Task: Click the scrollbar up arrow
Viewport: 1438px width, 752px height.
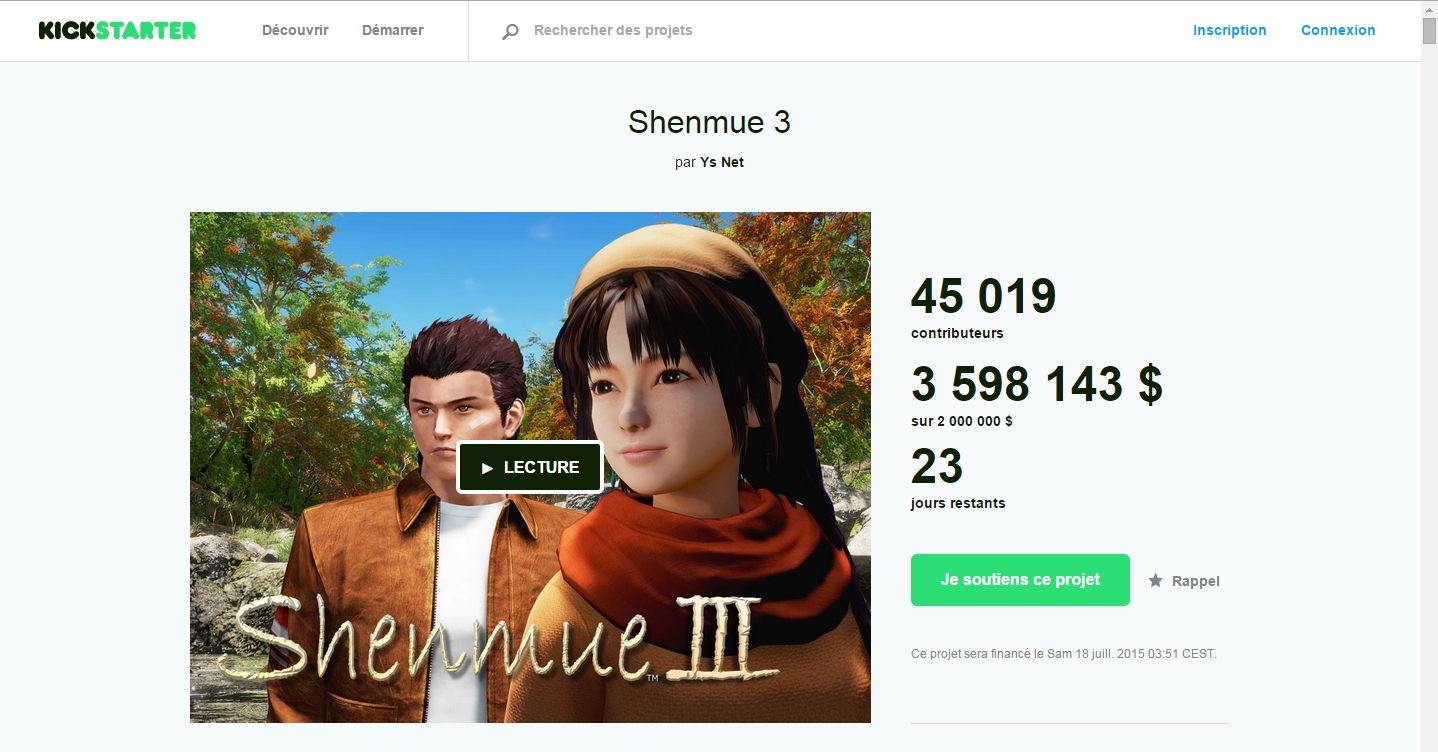Action: (1429, 8)
